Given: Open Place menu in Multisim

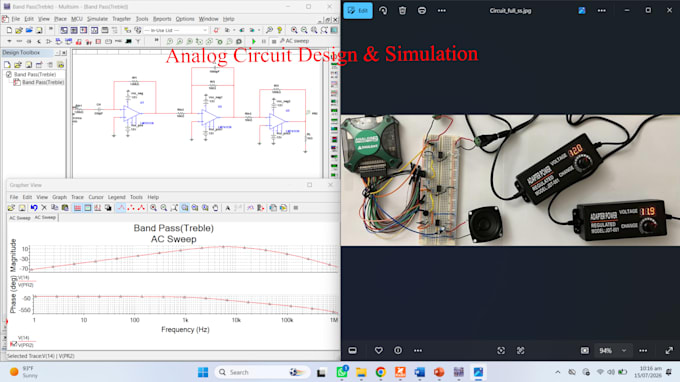Looking at the screenshot, I should click(x=60, y=19).
